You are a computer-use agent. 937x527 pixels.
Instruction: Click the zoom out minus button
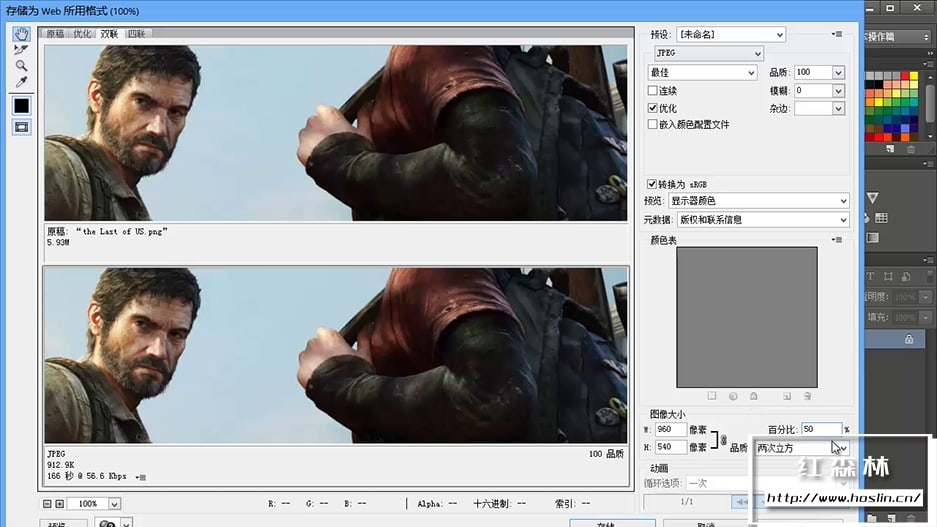pyautogui.click(x=47, y=504)
